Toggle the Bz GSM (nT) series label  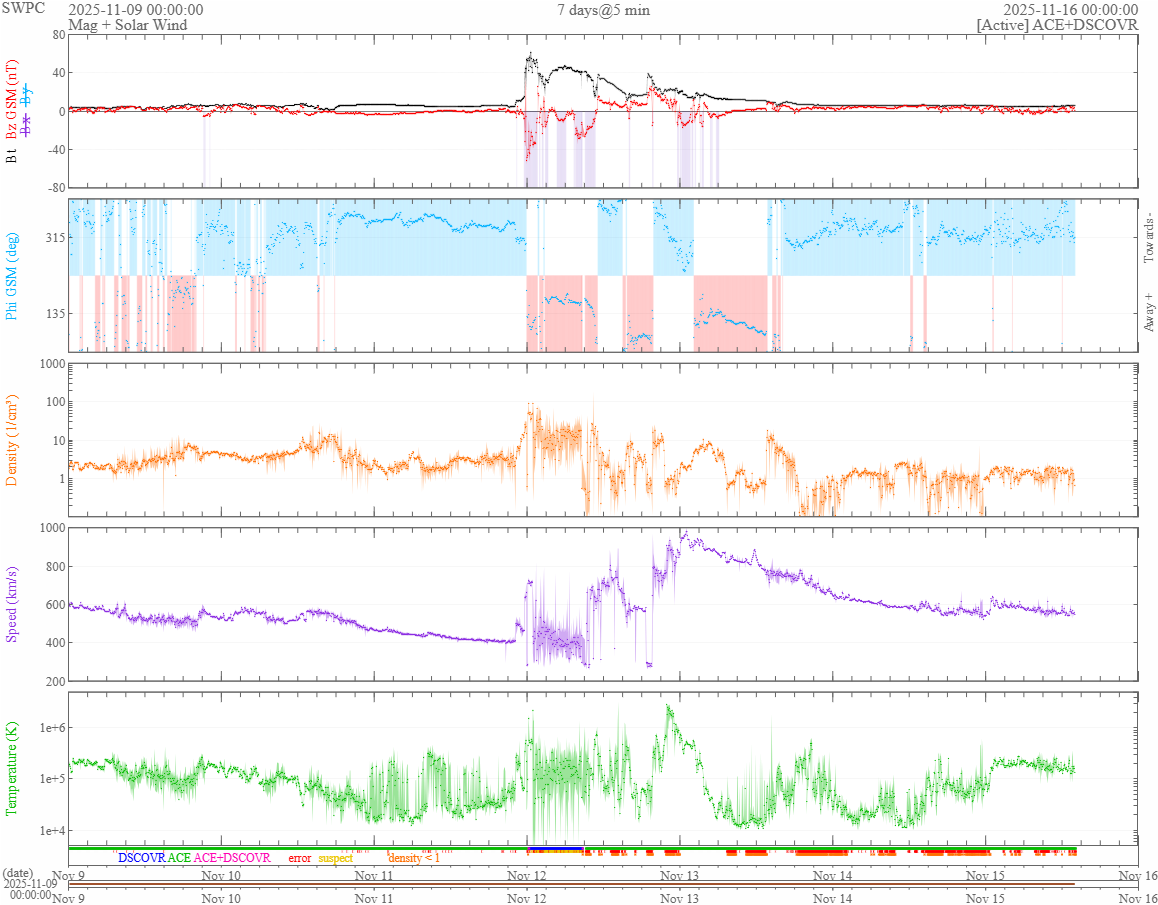pyautogui.click(x=13, y=101)
